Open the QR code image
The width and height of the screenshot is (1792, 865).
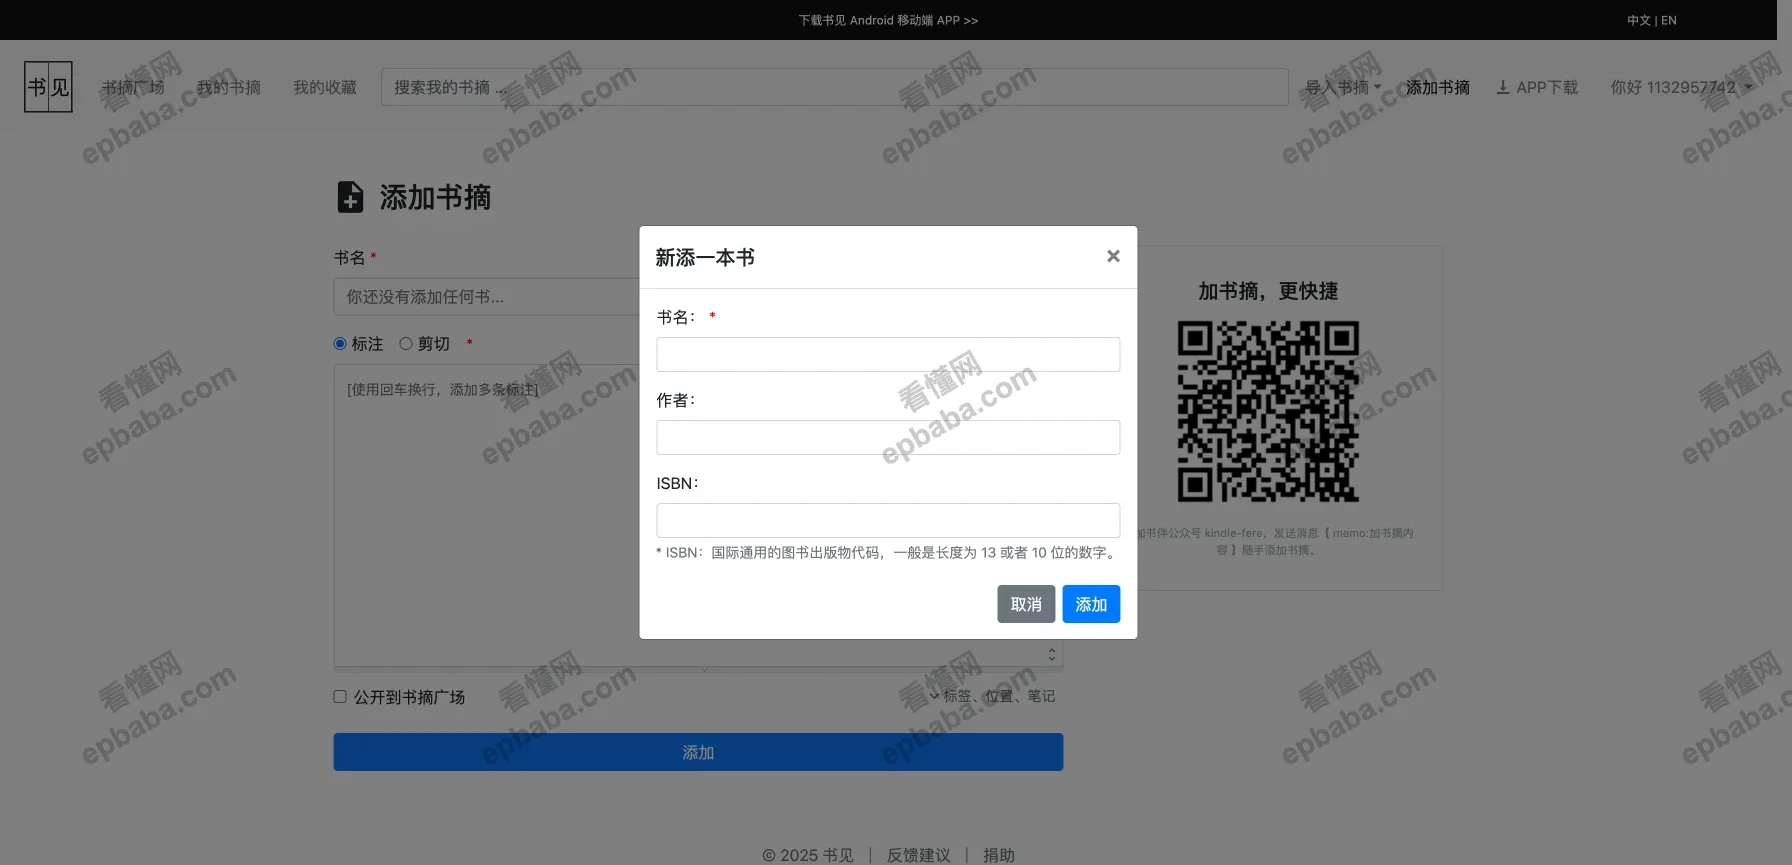pyautogui.click(x=1268, y=411)
